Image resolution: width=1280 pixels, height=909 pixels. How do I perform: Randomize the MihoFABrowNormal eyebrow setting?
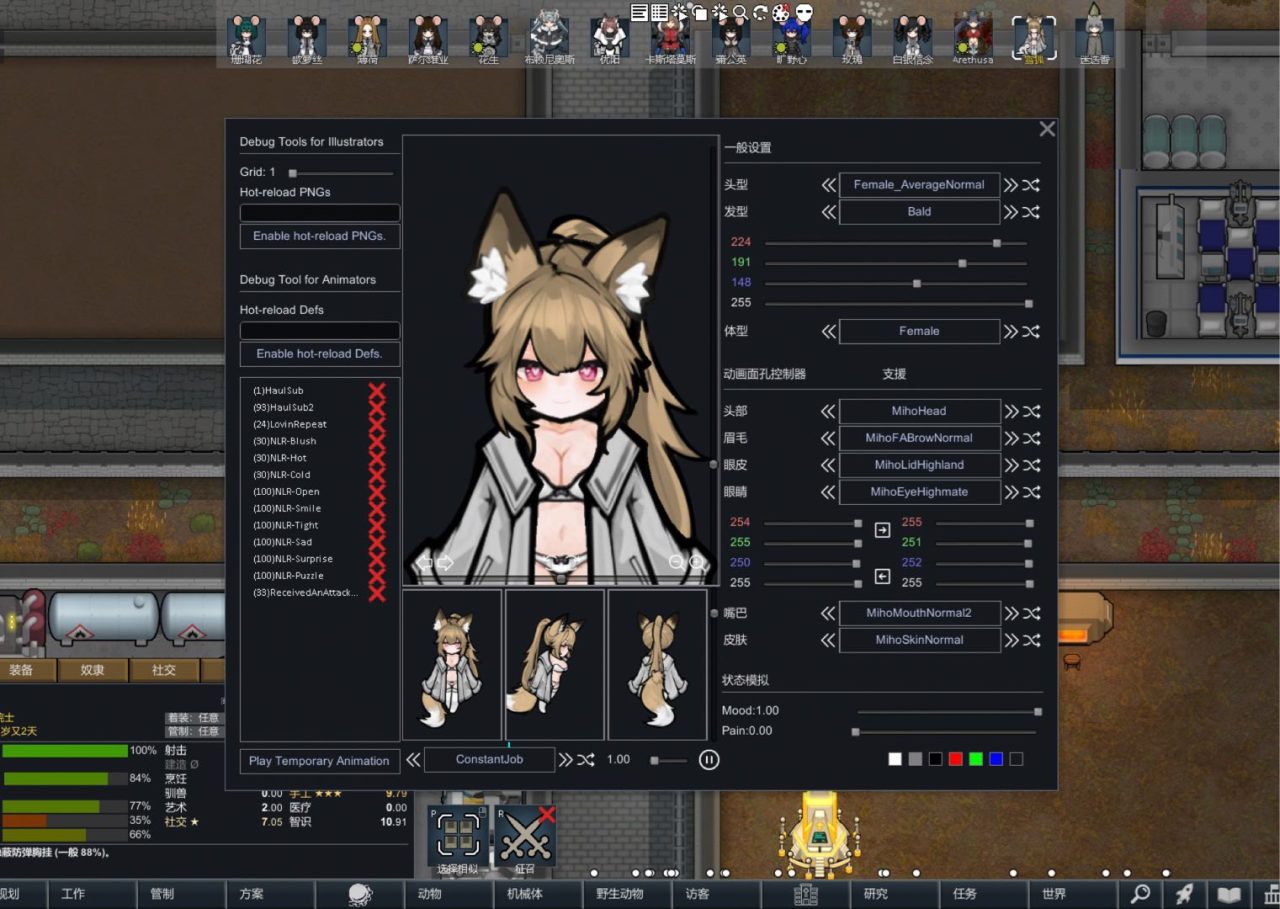click(1031, 438)
